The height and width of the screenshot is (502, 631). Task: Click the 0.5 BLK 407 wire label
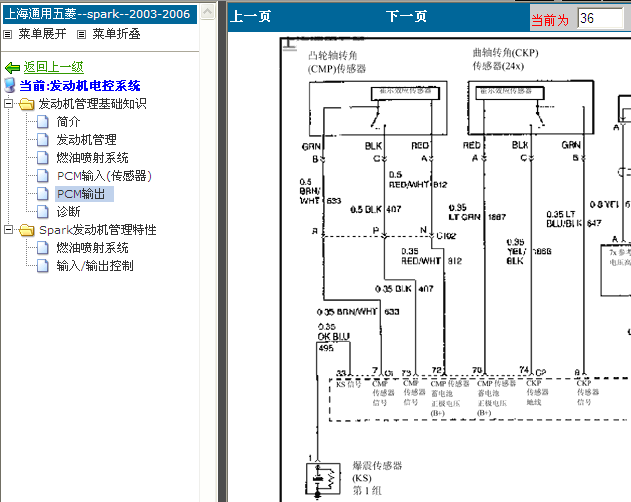point(376,209)
